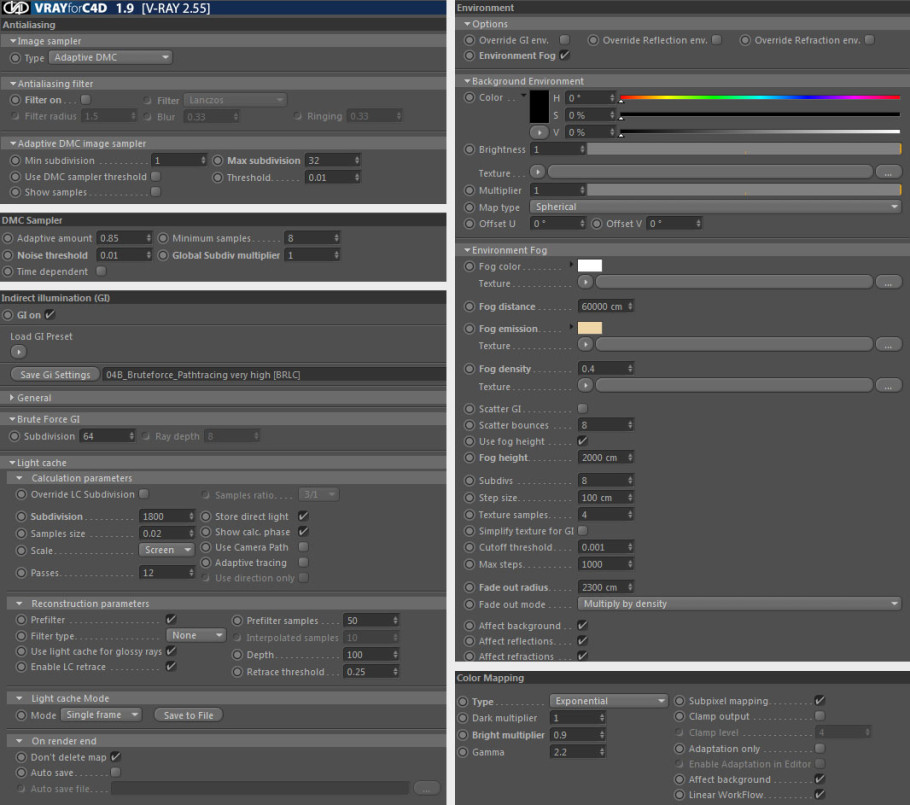Click the Background Texture browse (...) button
Image resolution: width=910 pixels, height=805 pixels.
pos(888,172)
